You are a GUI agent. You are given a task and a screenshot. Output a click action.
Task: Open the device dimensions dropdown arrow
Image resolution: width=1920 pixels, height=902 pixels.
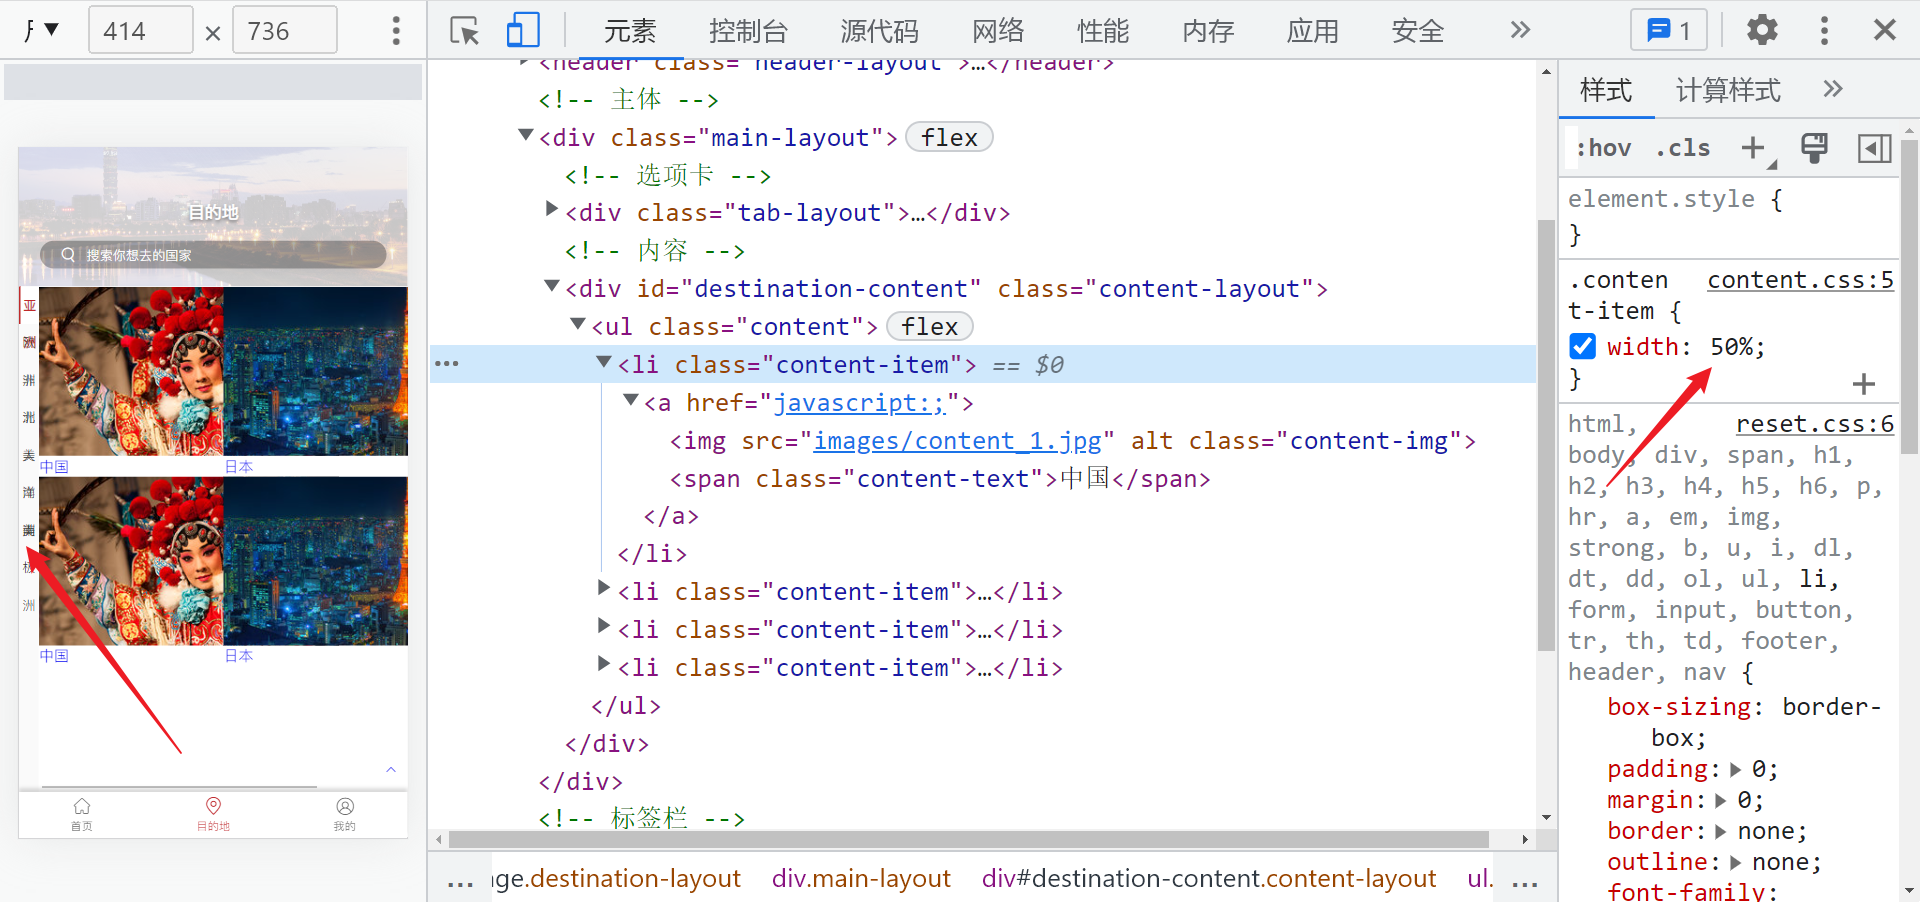[x=51, y=29]
